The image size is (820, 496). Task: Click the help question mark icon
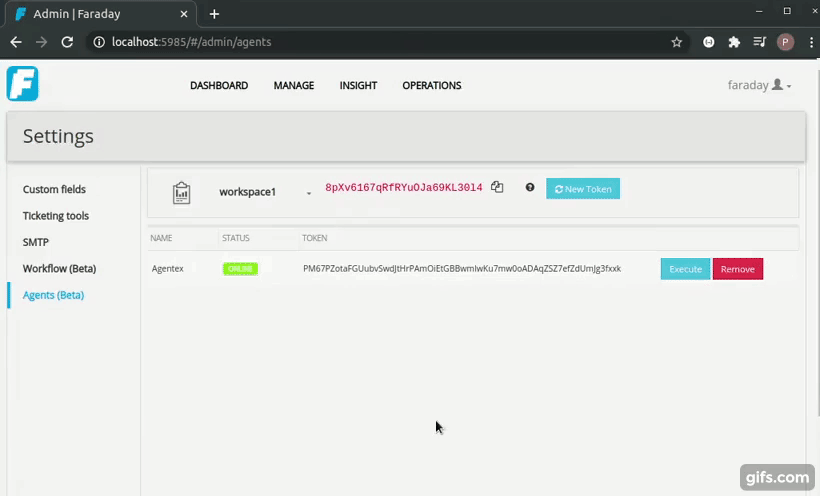point(530,187)
